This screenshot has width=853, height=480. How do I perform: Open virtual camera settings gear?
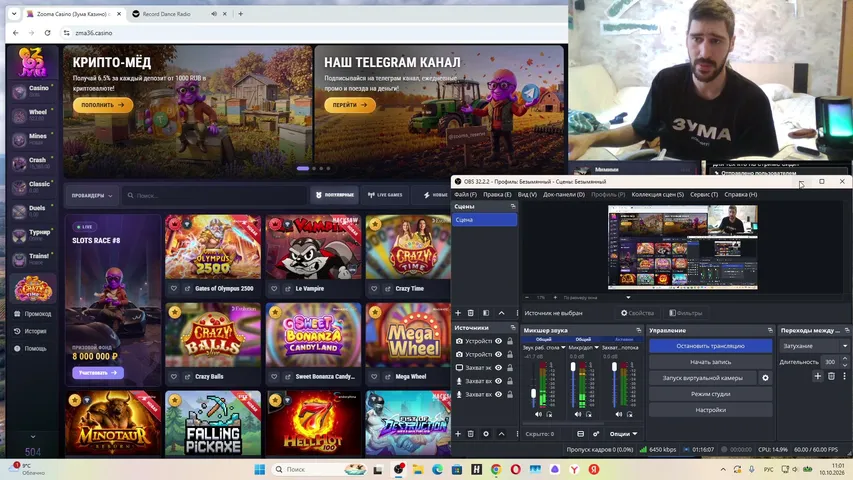click(x=765, y=378)
